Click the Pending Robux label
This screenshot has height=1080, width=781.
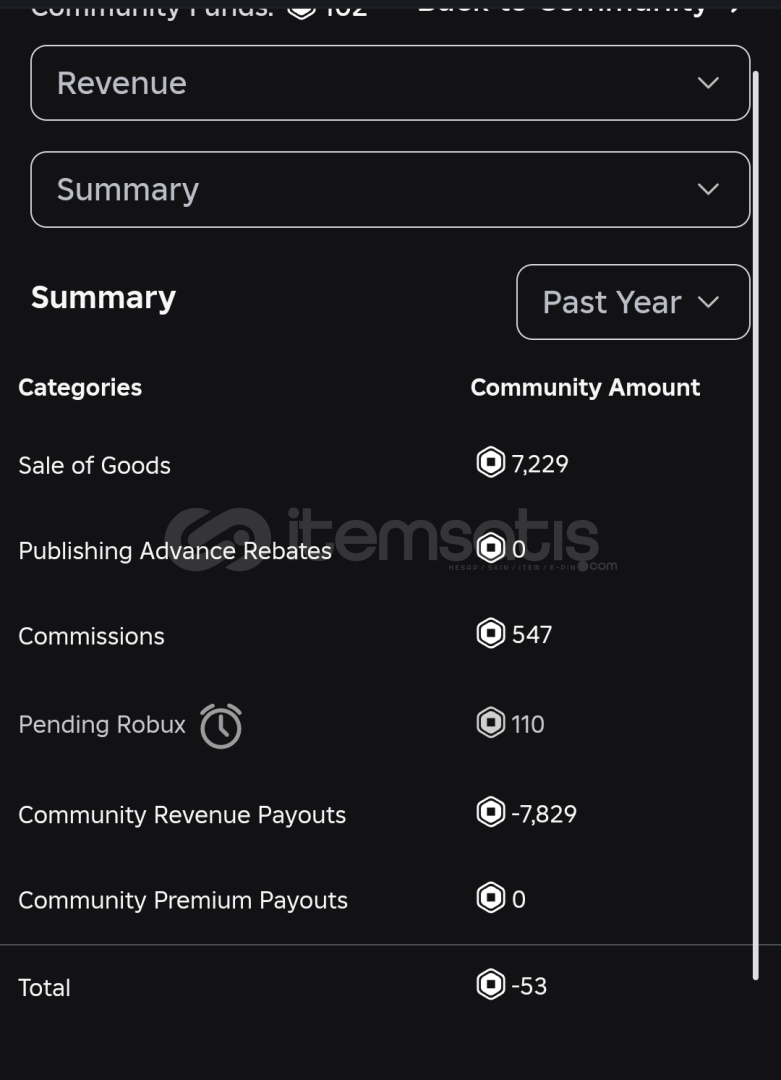tap(102, 725)
